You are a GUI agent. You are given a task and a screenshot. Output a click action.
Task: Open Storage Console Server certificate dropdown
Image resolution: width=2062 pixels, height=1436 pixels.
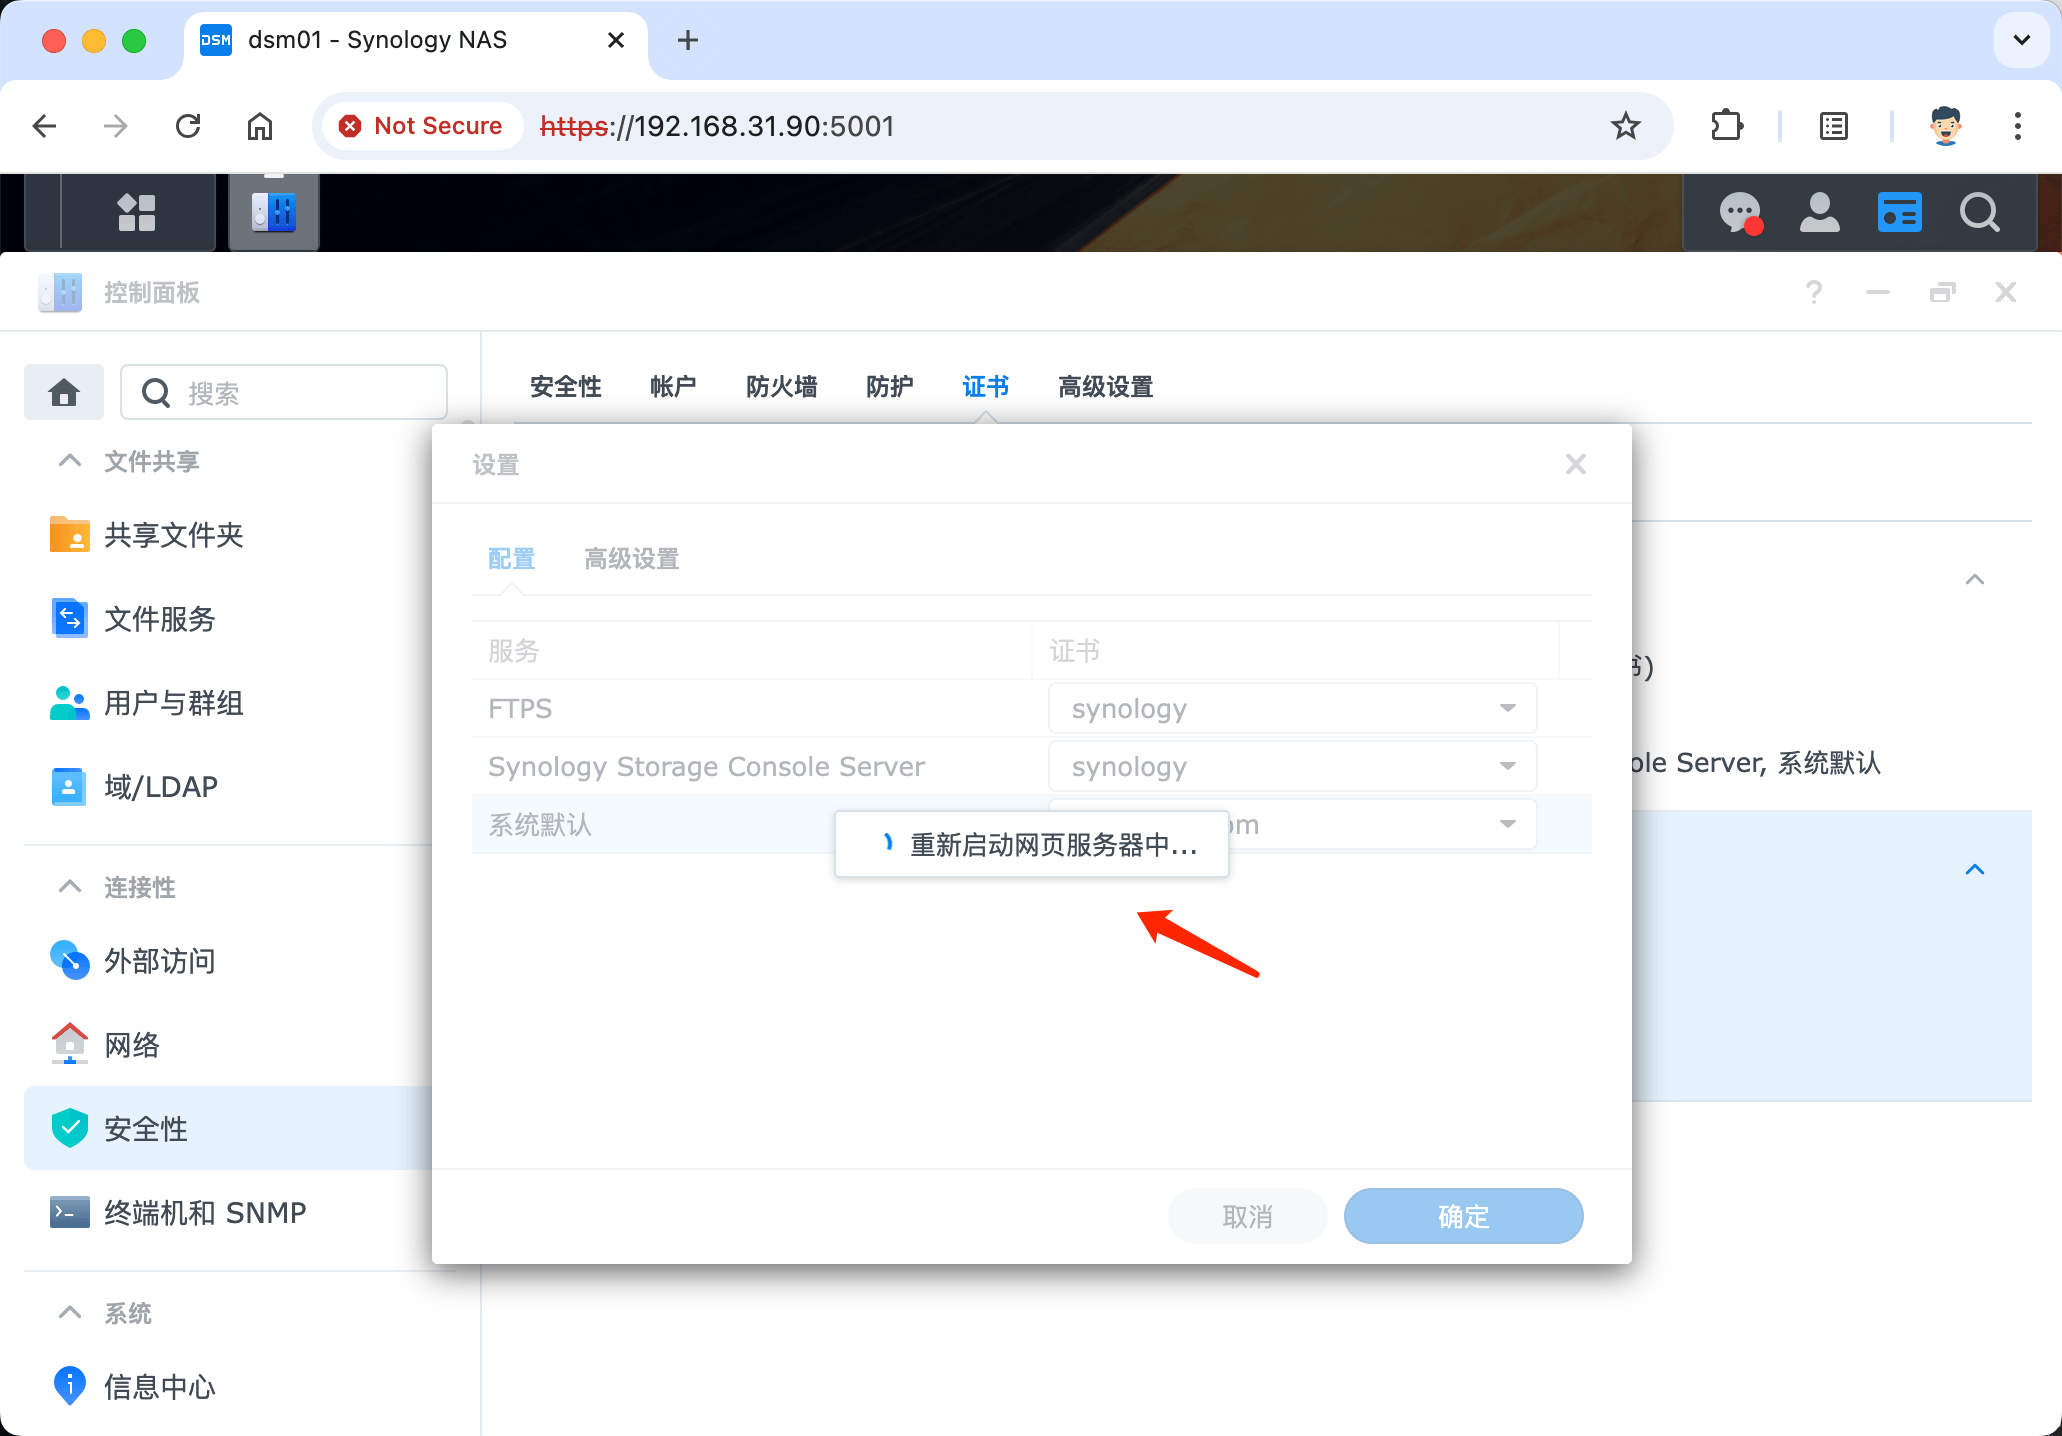point(1291,766)
